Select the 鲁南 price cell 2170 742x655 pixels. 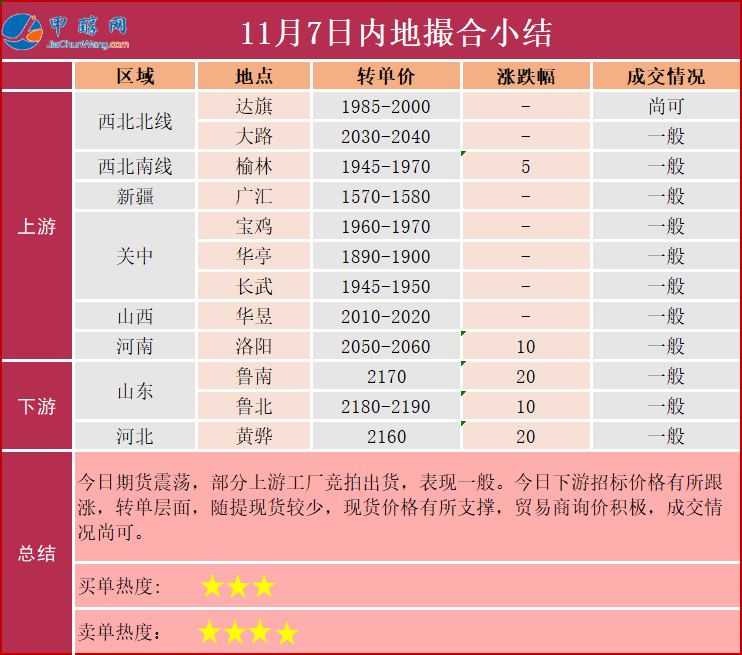click(386, 377)
